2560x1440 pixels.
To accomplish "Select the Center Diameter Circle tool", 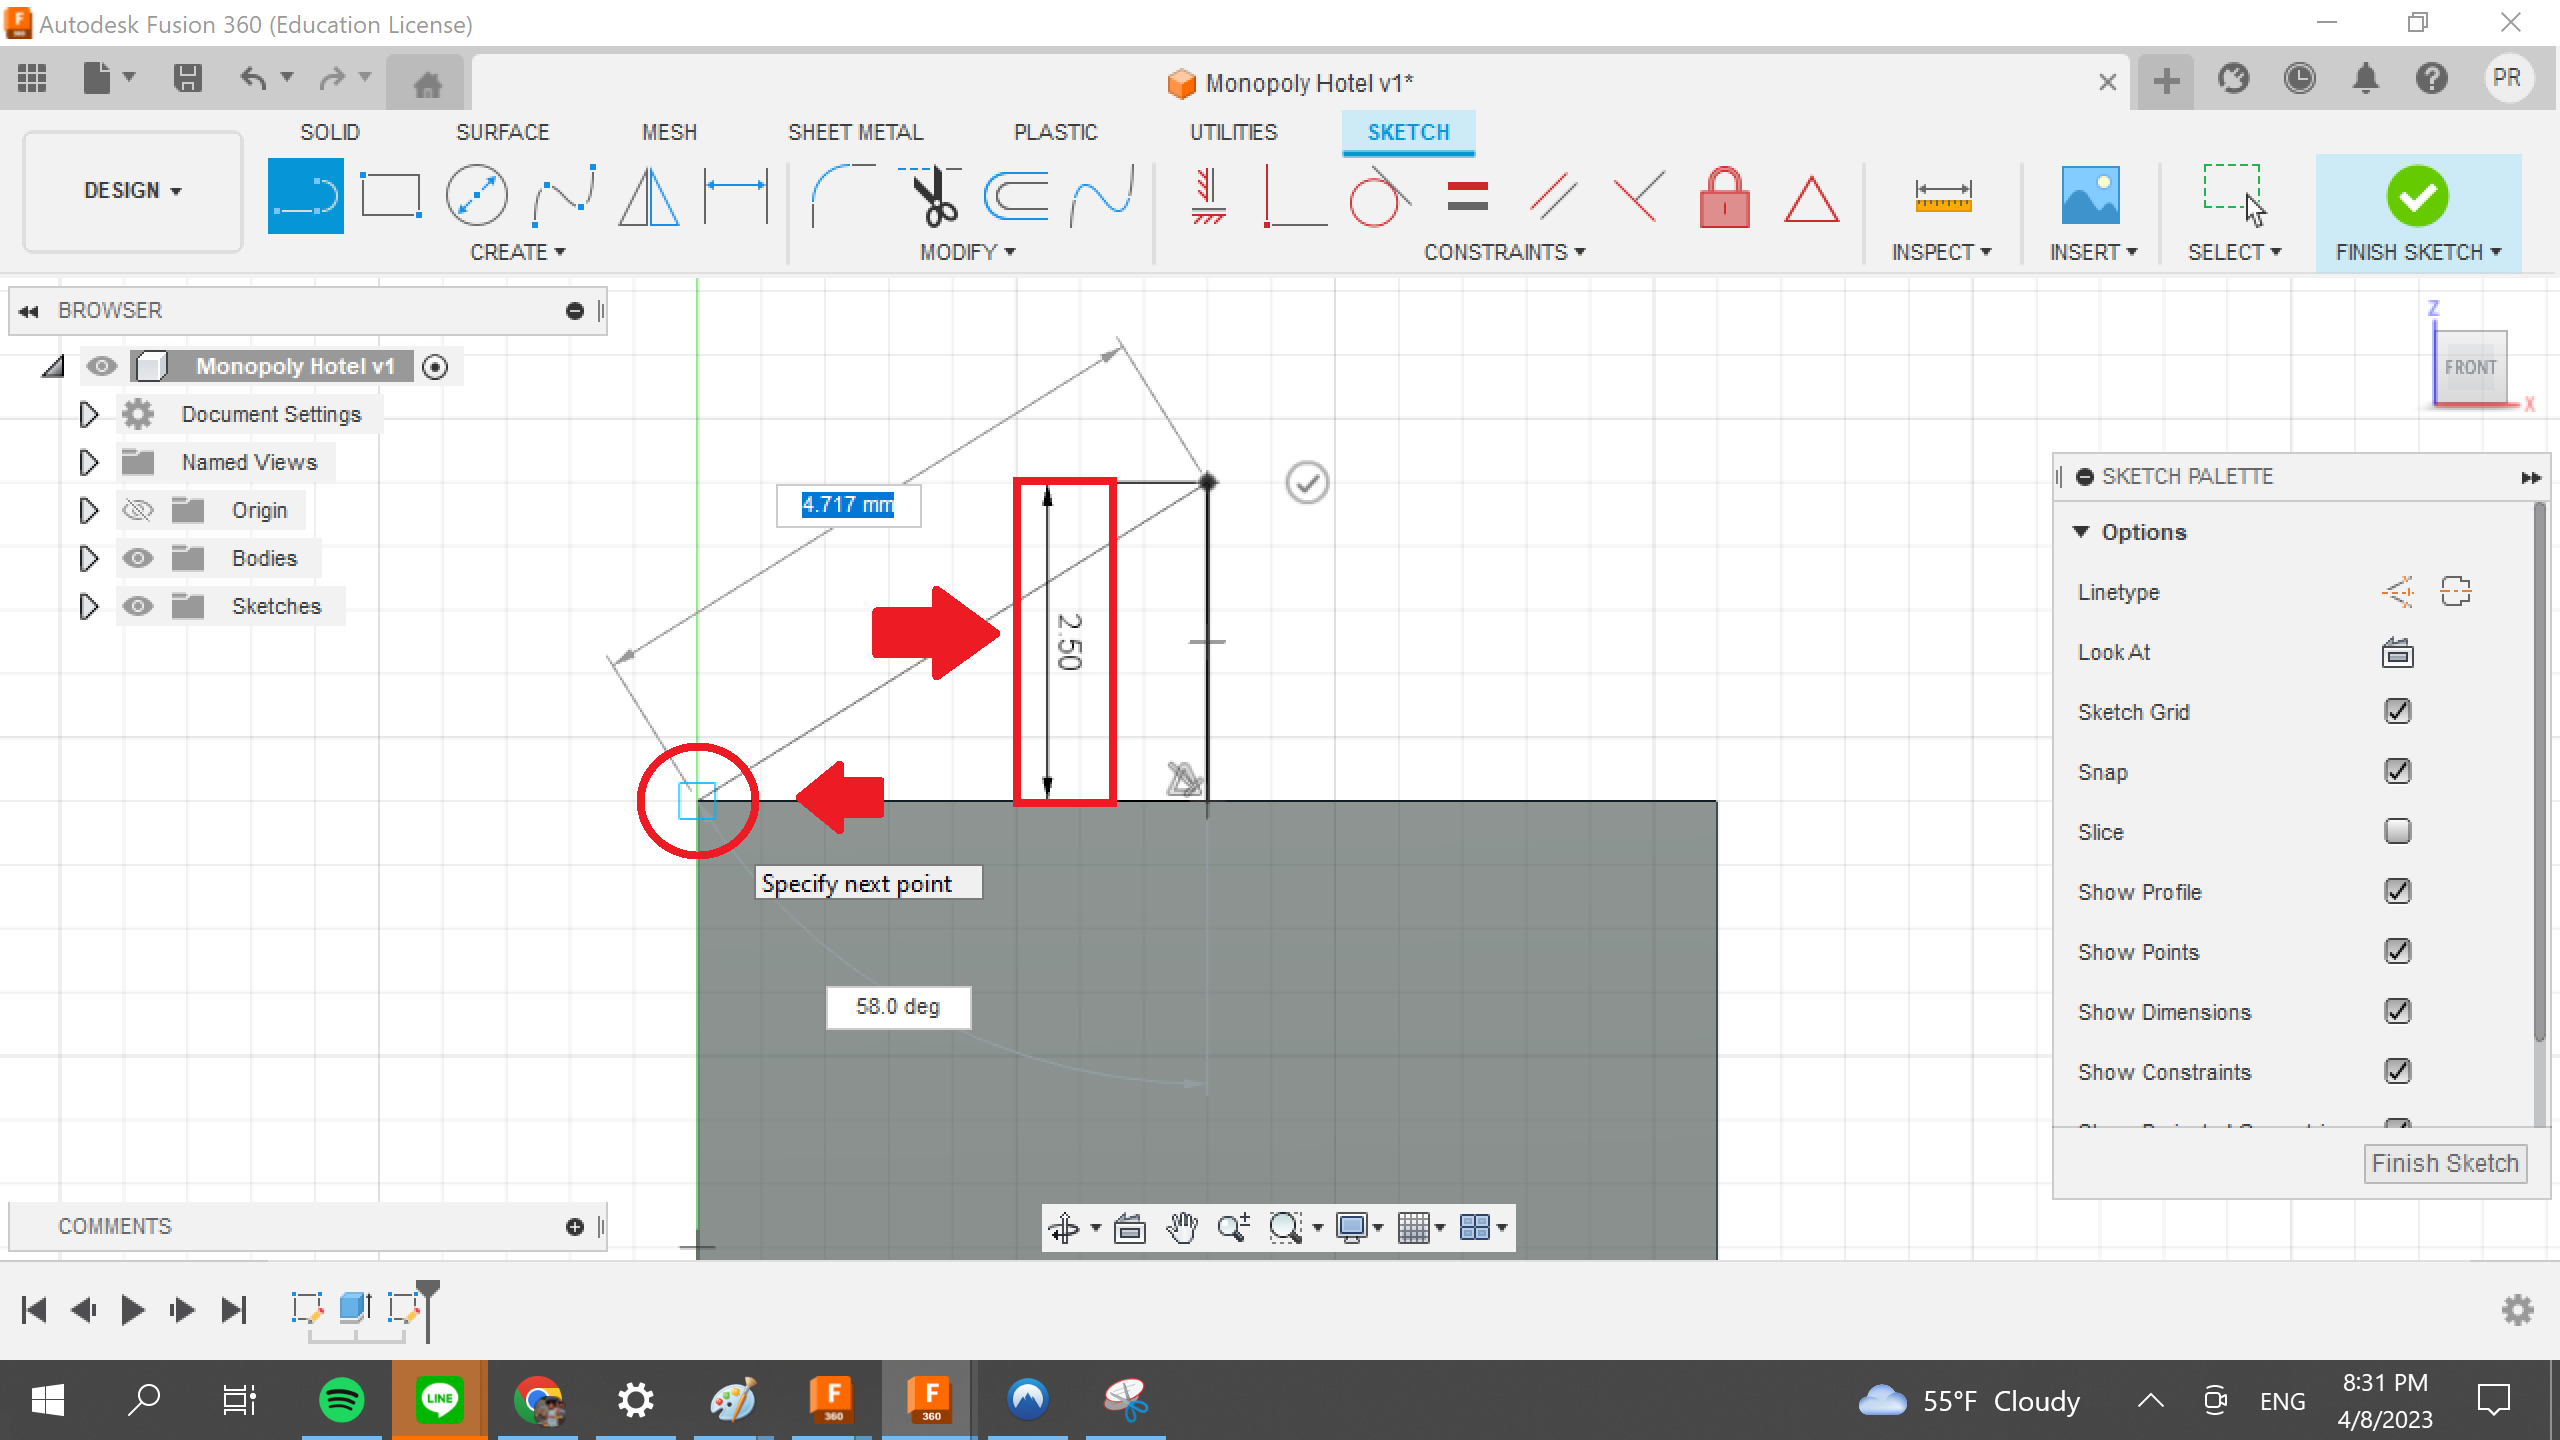I will coord(476,195).
